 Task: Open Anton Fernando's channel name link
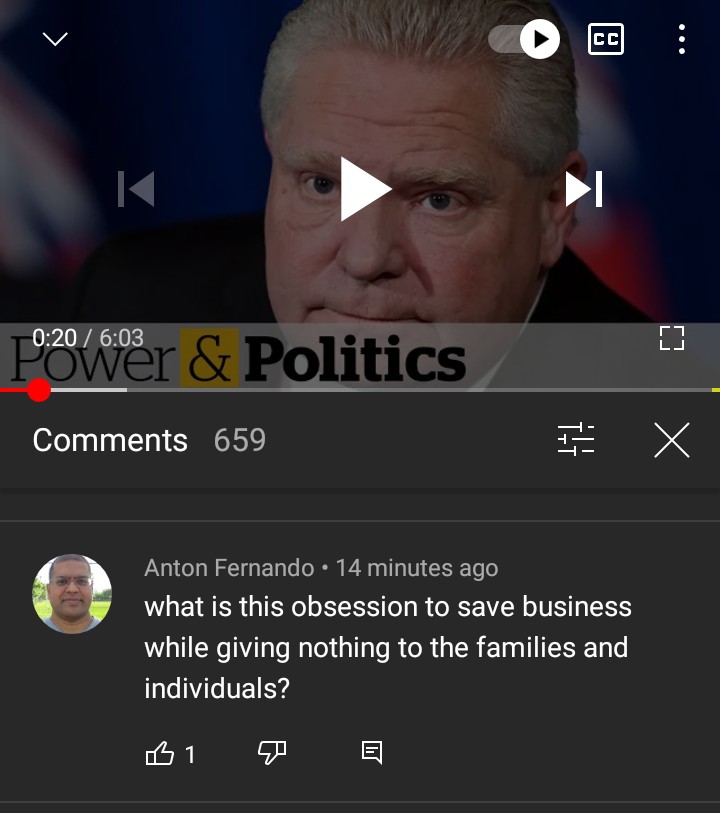(x=229, y=568)
